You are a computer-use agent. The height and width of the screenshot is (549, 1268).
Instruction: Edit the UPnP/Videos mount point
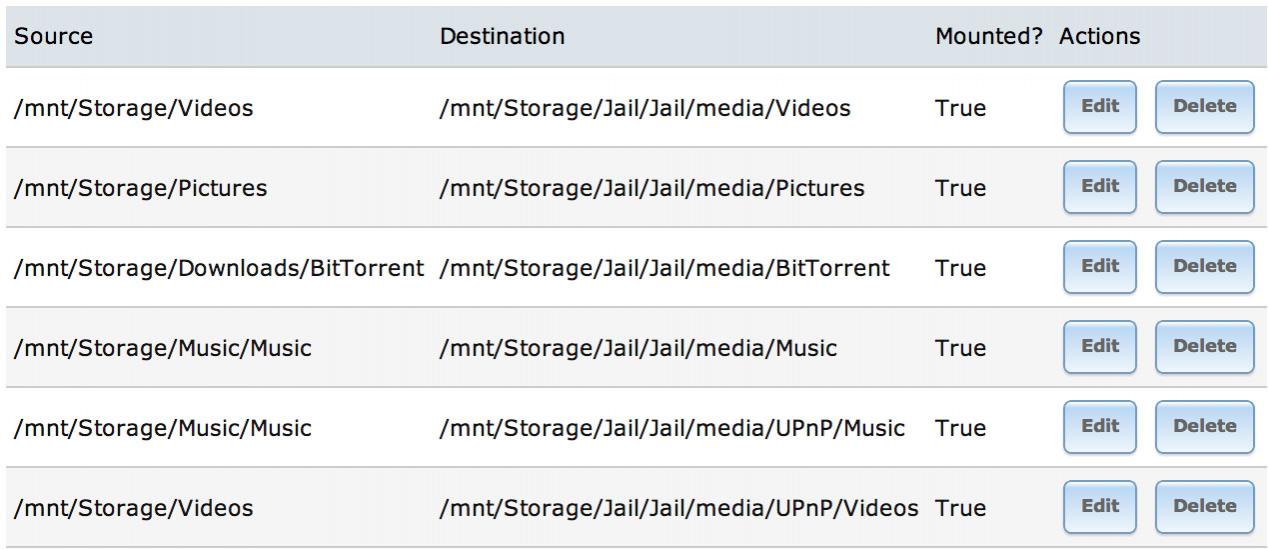(x=1100, y=507)
